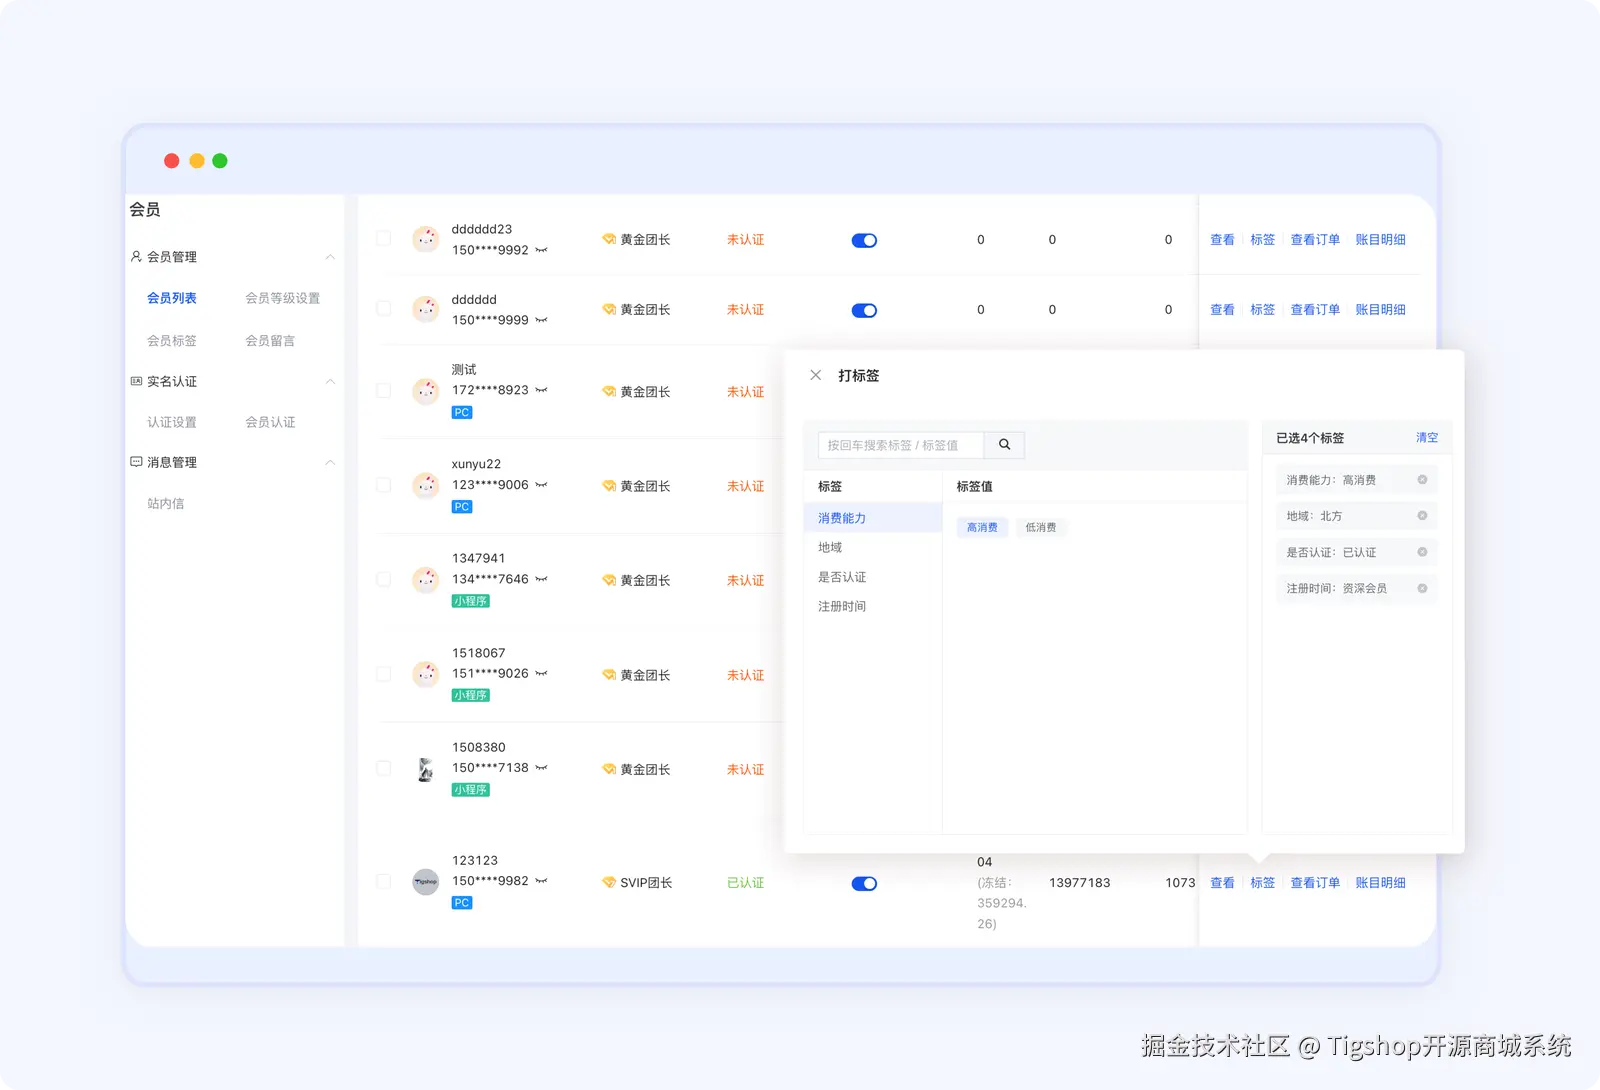Click 清空 to clear selected tags
The height and width of the screenshot is (1090, 1600).
(x=1427, y=438)
